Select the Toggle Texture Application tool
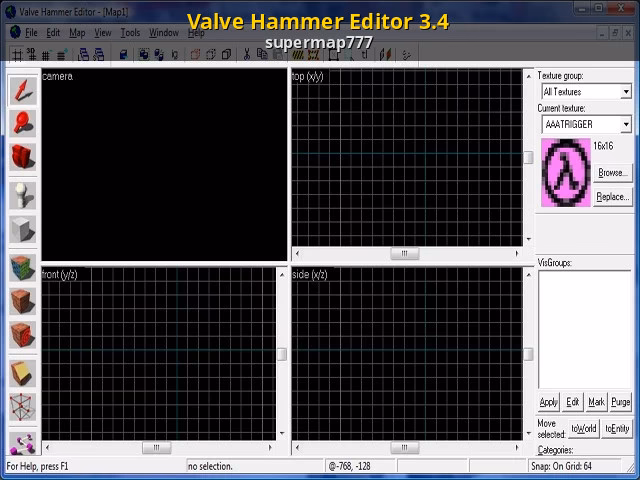The height and width of the screenshot is (480, 640). point(23,268)
